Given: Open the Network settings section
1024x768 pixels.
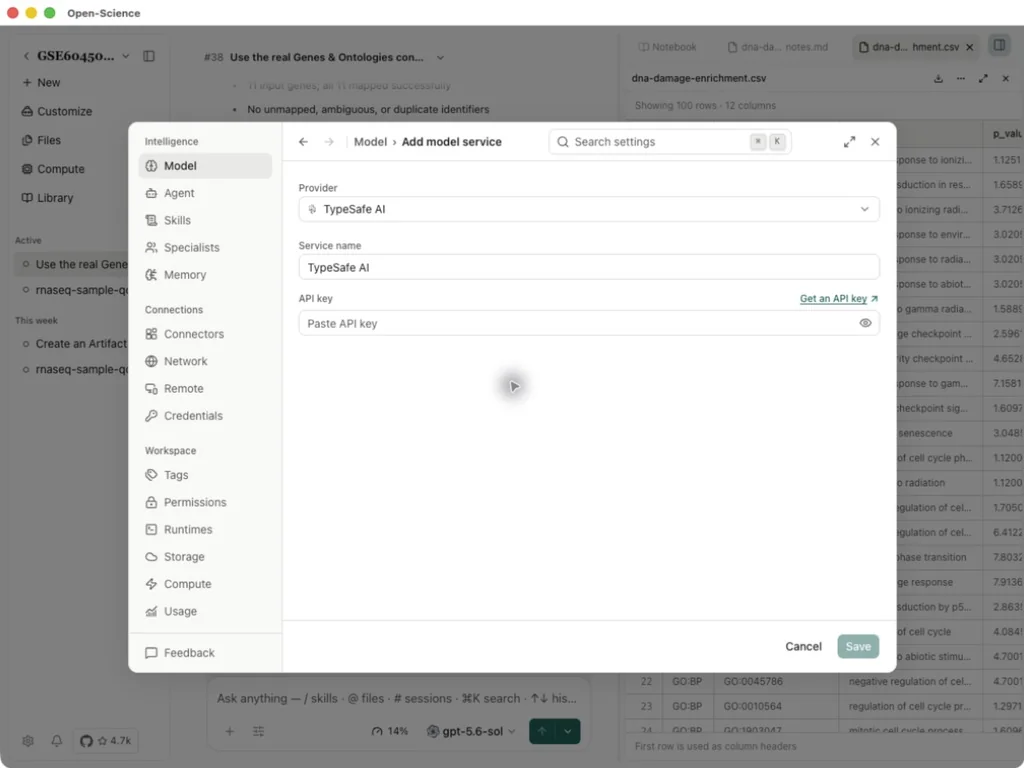Looking at the screenshot, I should tap(205, 361).
